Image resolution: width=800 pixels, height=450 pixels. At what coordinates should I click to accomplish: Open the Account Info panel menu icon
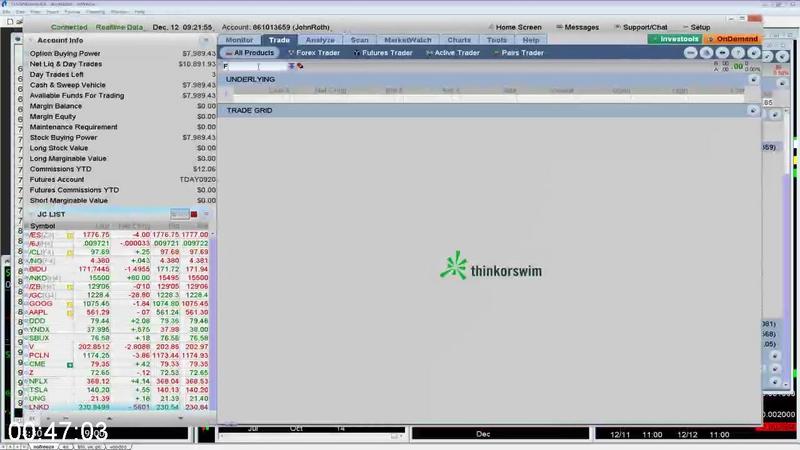click(x=206, y=40)
